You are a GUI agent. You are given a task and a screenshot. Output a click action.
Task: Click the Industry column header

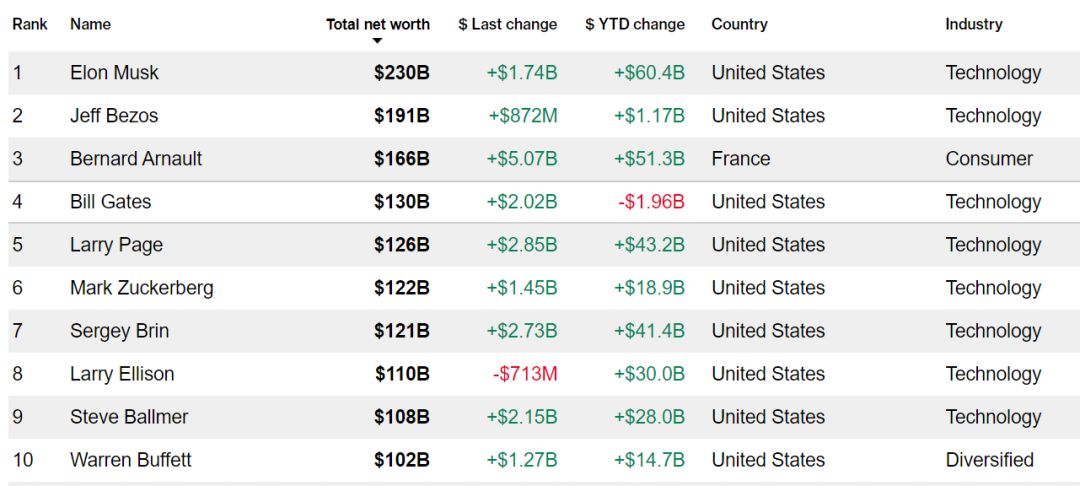[x=974, y=24]
